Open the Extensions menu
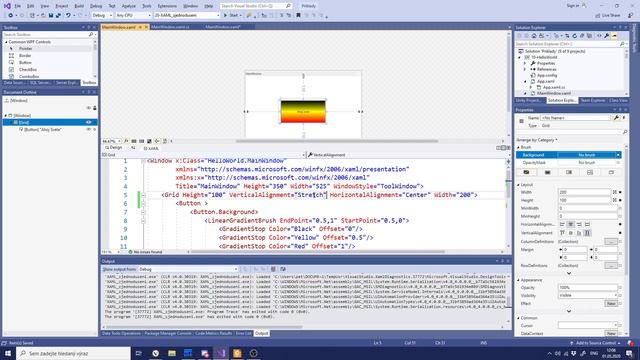The image size is (640, 360). point(167,6)
